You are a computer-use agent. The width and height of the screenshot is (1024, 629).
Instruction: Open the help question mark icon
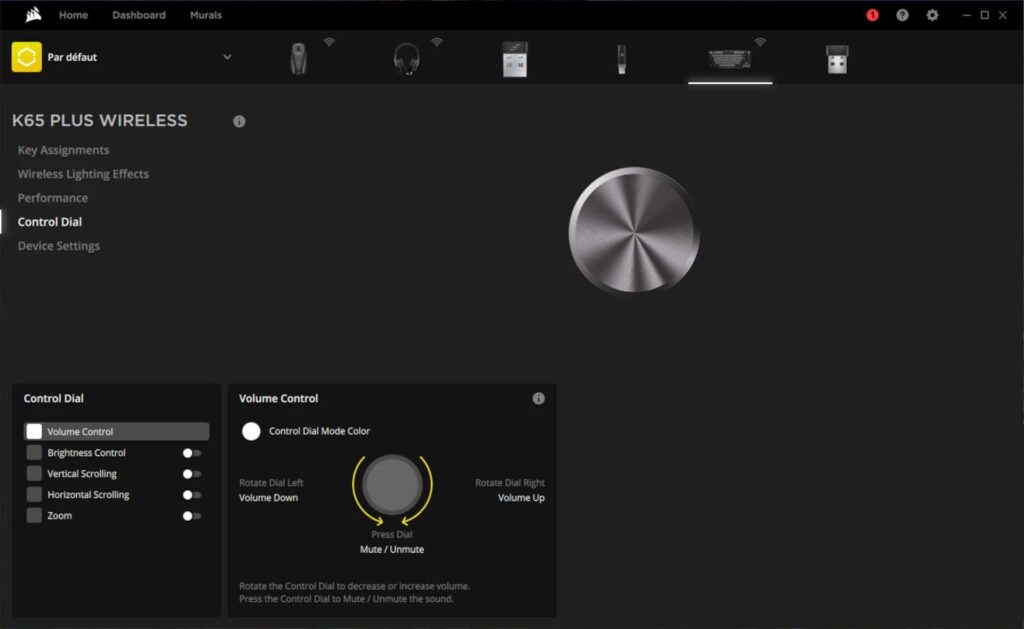(x=902, y=15)
